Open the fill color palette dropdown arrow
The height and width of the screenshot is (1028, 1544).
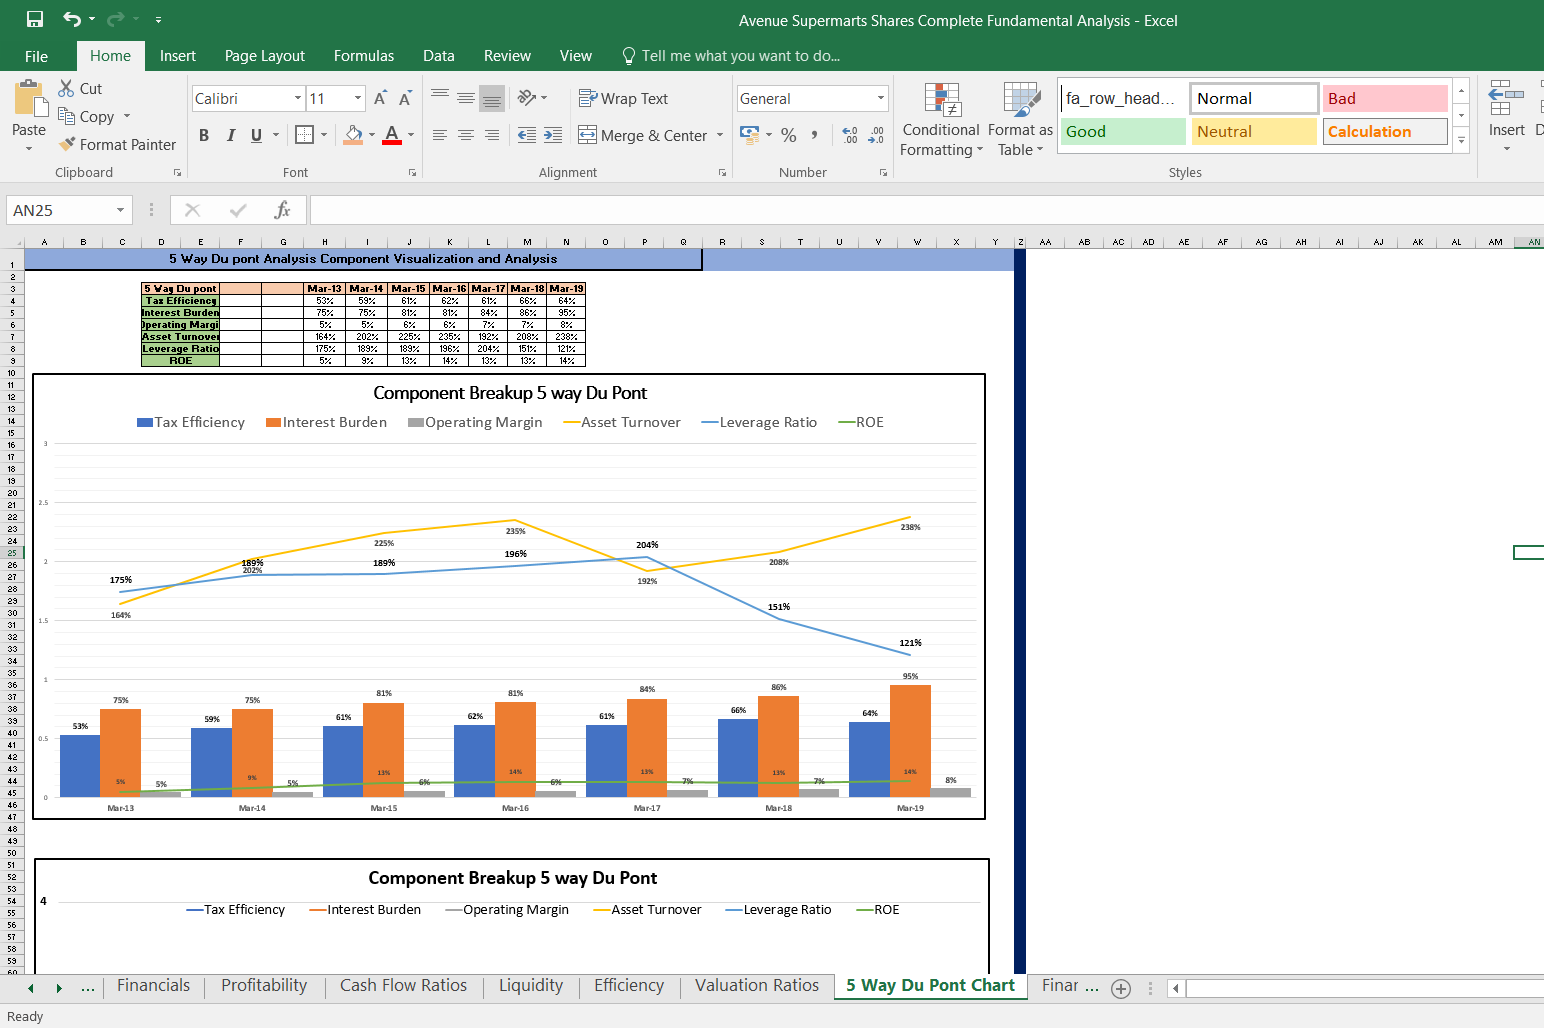(x=372, y=135)
